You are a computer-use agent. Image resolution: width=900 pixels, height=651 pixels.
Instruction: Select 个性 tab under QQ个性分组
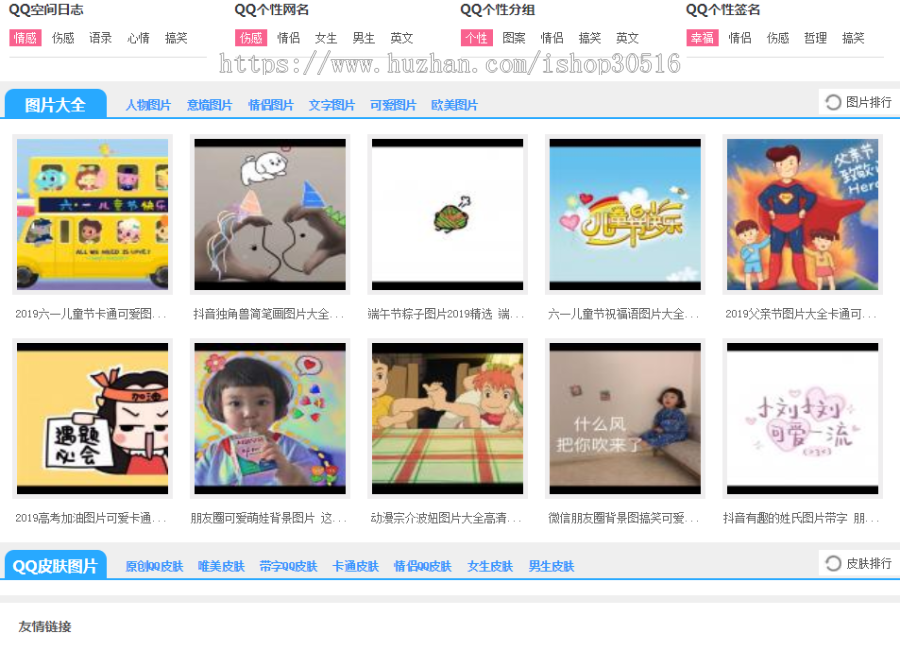click(x=476, y=38)
